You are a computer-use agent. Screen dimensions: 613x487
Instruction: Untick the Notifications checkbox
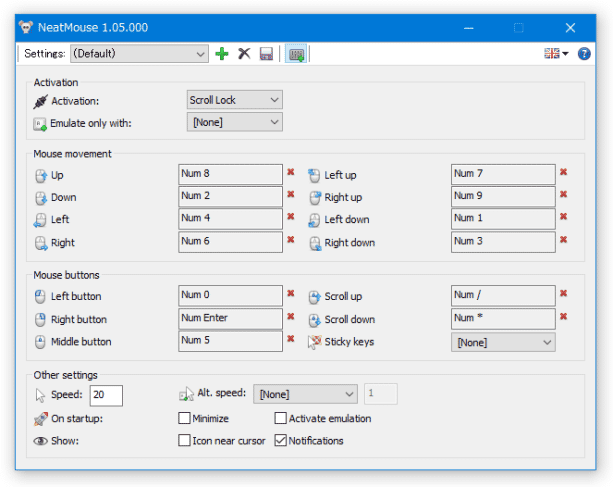coord(280,440)
